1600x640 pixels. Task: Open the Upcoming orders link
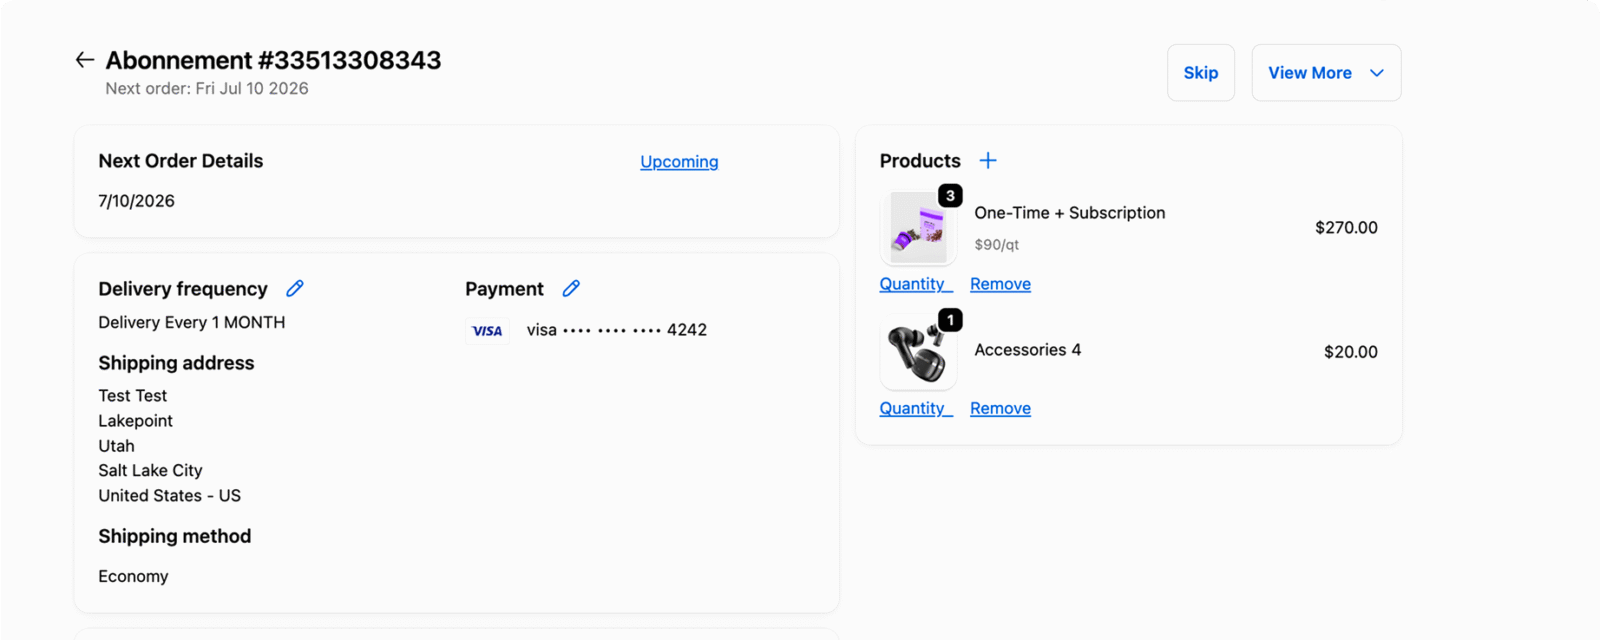pyautogui.click(x=679, y=162)
